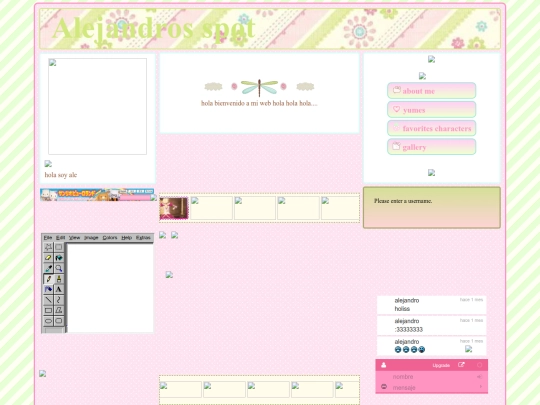540x405 pixels.
Task: Click the circle icon in the chat header
Action: pos(479,365)
